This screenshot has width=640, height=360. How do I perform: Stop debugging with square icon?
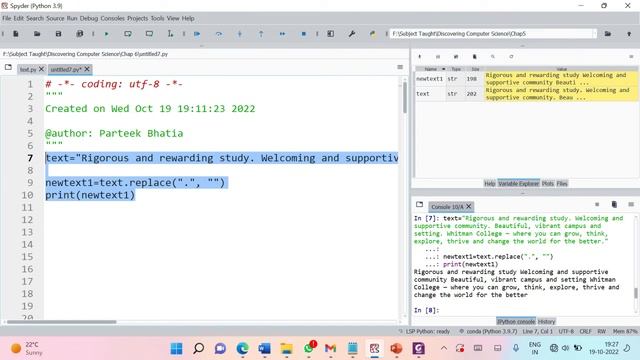303,34
